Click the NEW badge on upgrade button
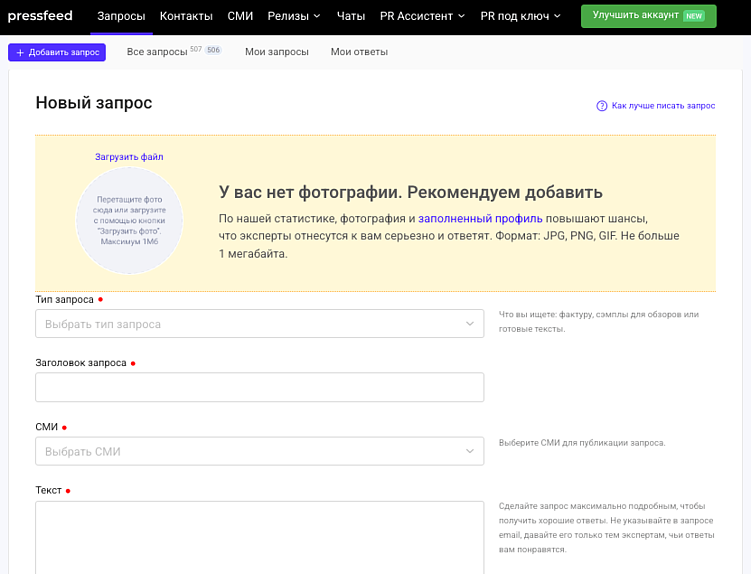Image resolution: width=751 pixels, height=574 pixels. tap(694, 16)
